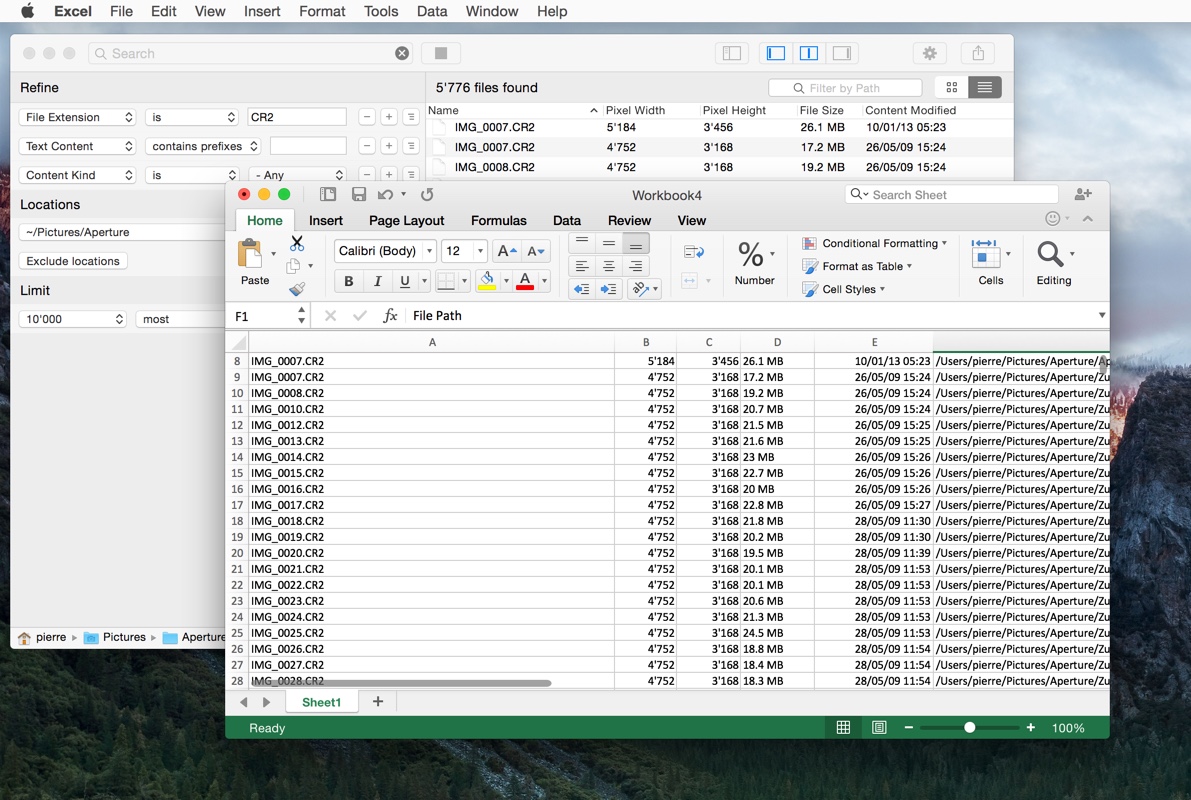Open the Tools menu in the menu bar
This screenshot has width=1191, height=800.
pos(380,11)
